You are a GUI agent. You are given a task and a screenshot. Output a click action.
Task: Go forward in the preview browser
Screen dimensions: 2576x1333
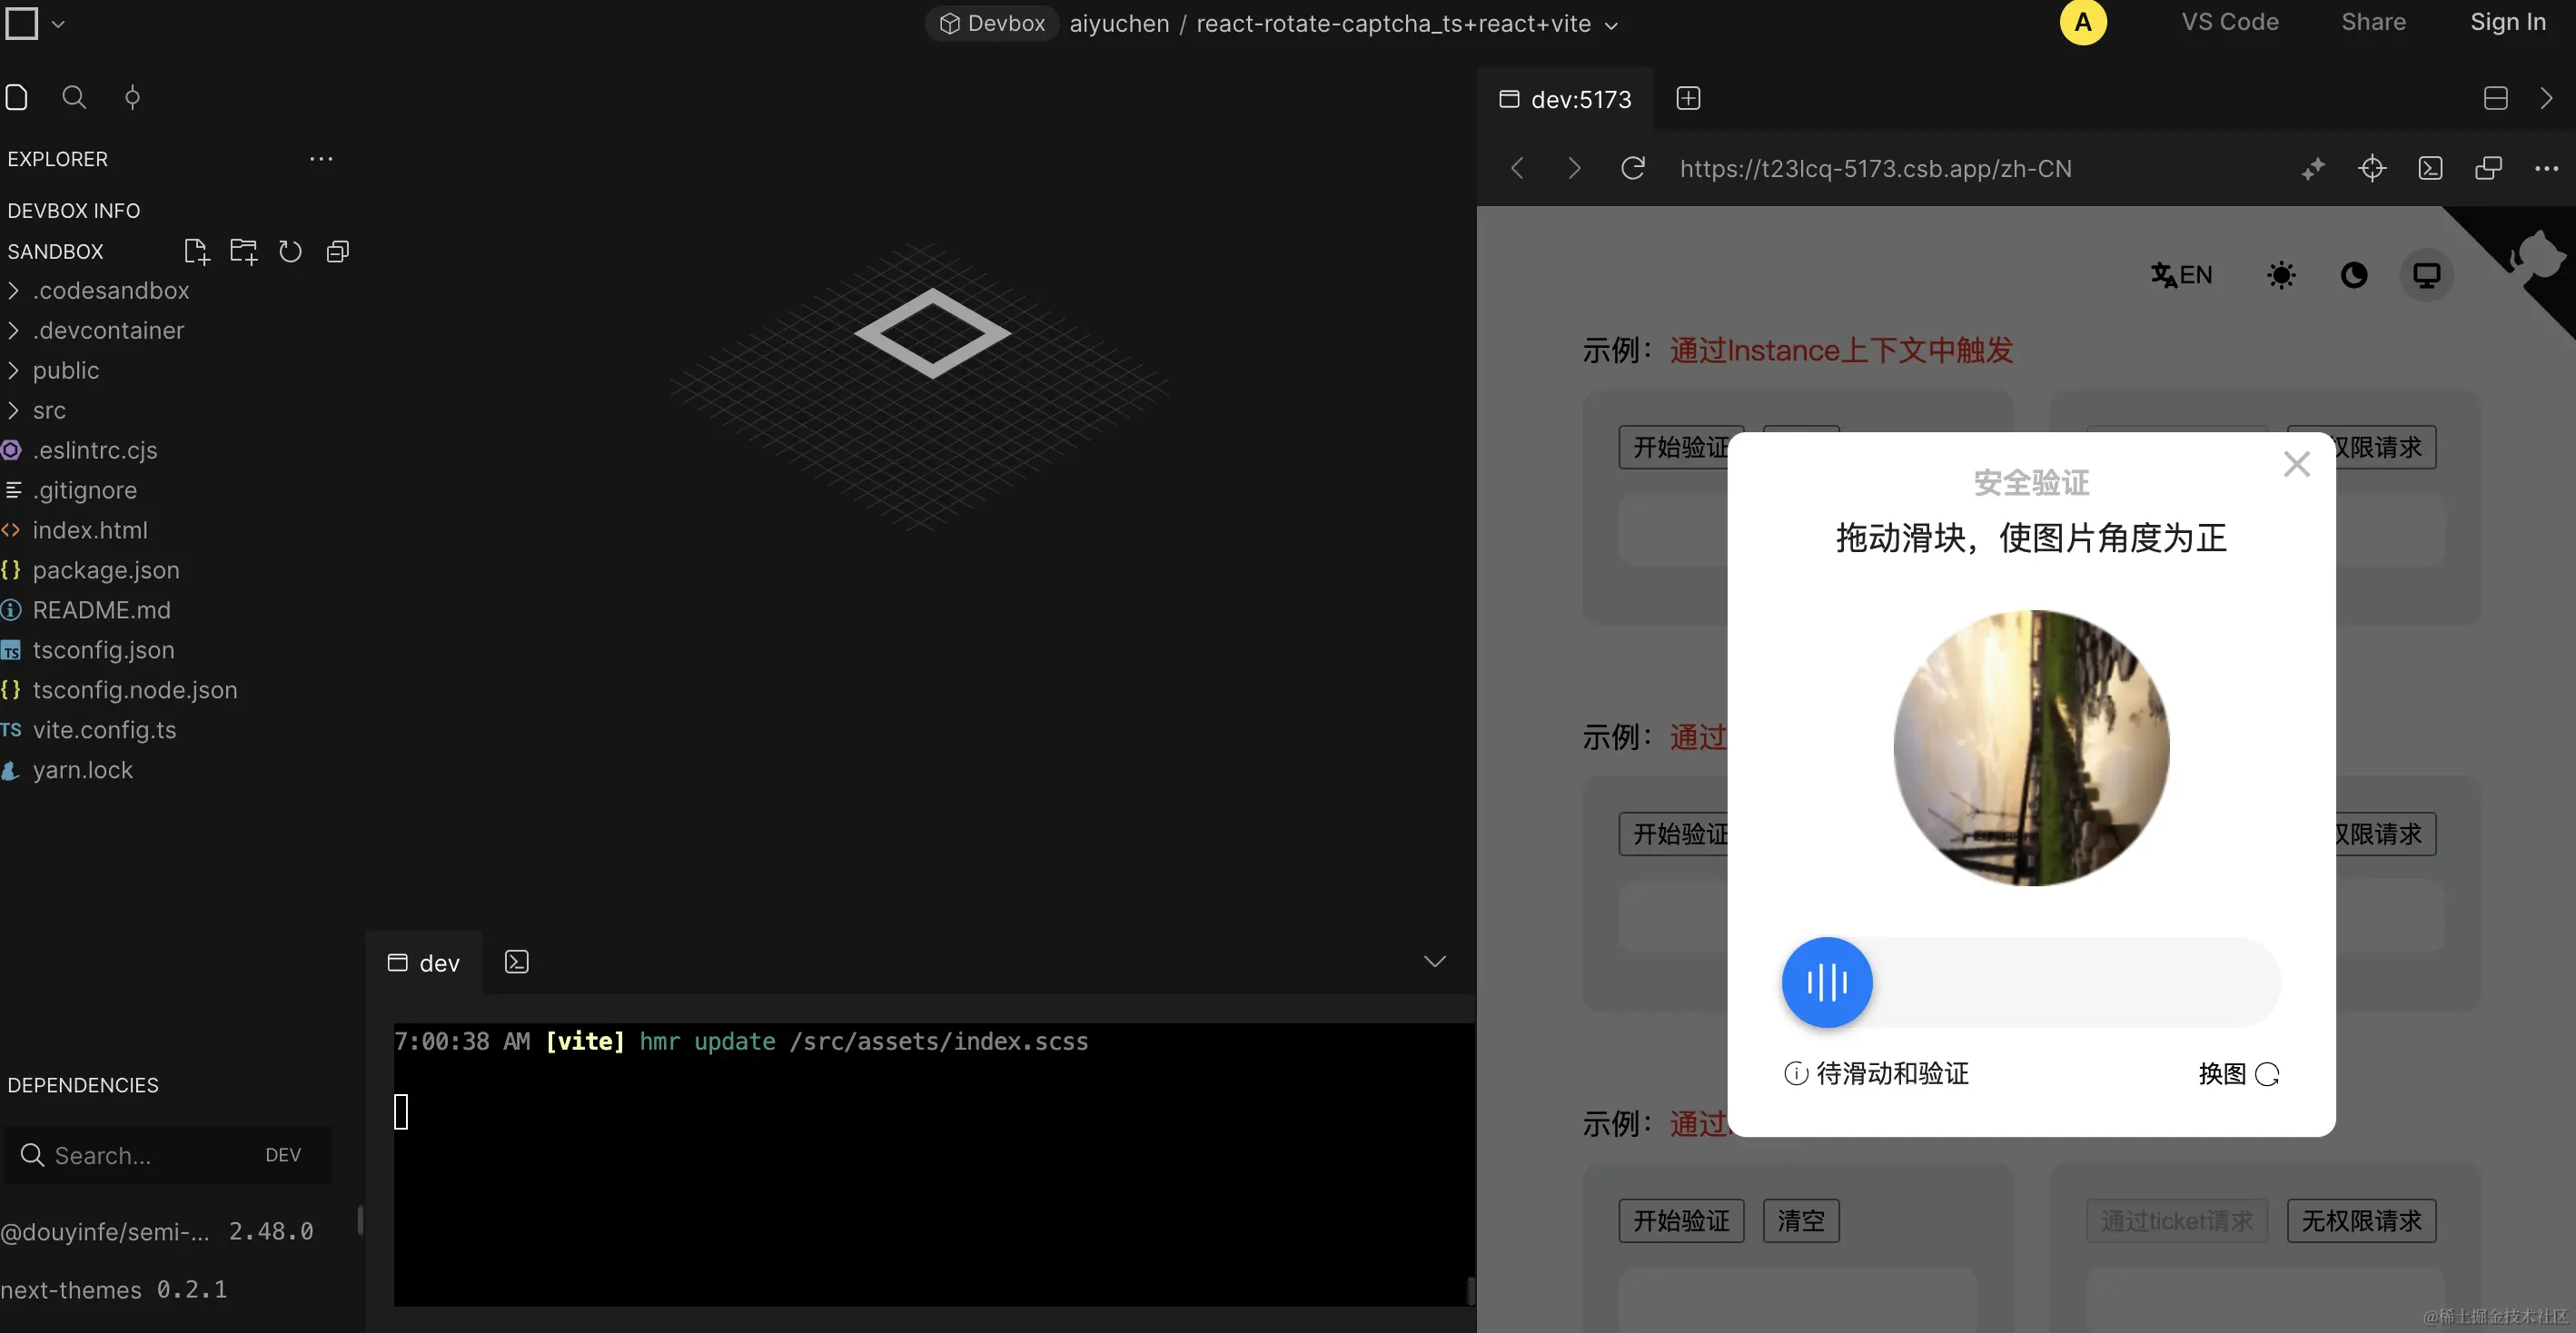tap(1574, 168)
